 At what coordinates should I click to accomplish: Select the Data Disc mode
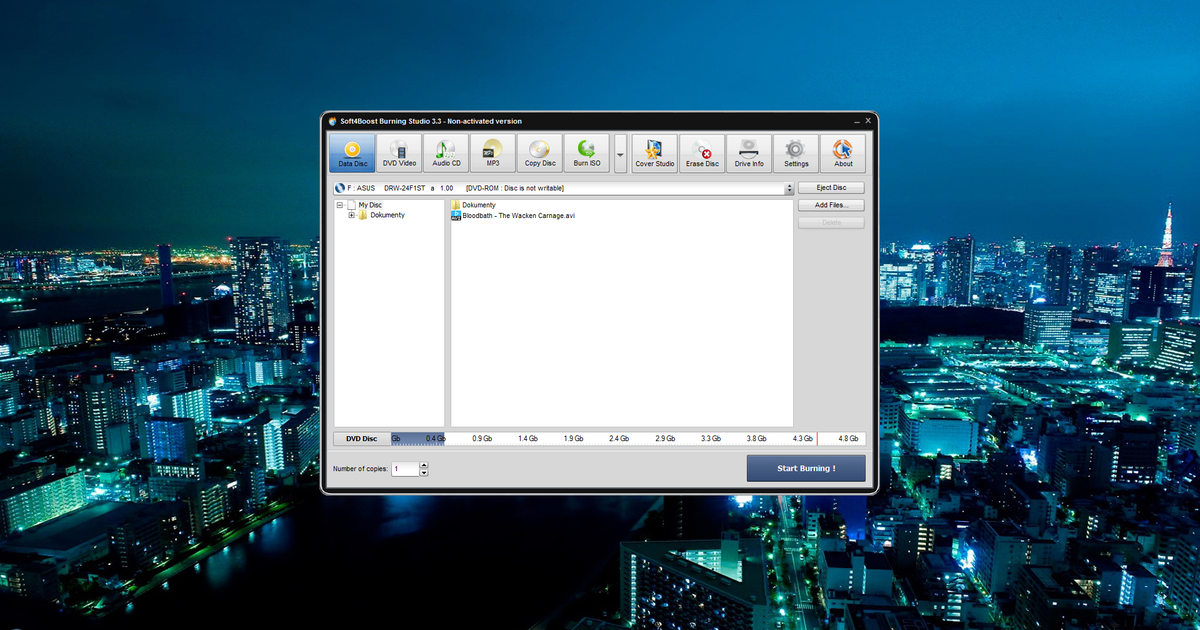click(x=351, y=154)
